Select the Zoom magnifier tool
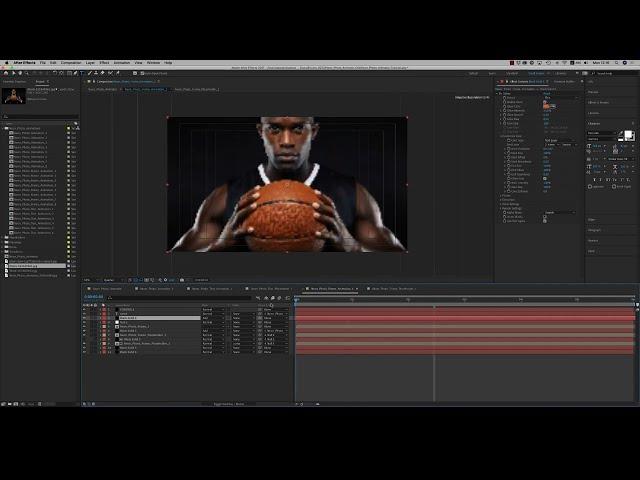The height and width of the screenshot is (480, 640). (x=27, y=73)
